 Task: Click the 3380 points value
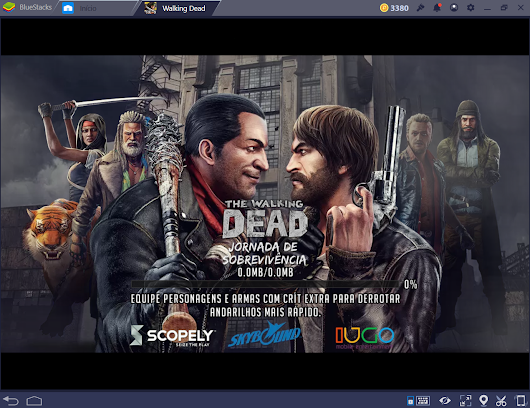click(x=399, y=8)
